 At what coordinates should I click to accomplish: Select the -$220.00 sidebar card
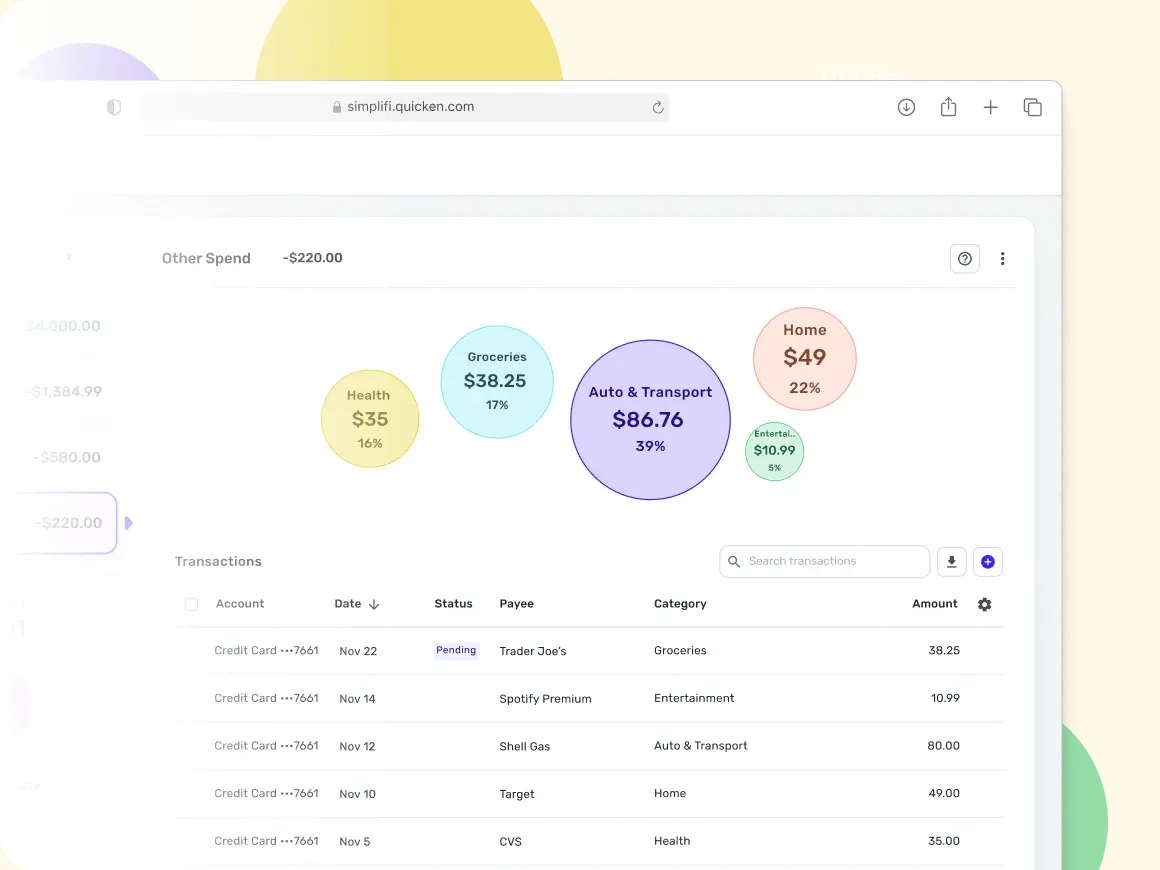coord(67,523)
